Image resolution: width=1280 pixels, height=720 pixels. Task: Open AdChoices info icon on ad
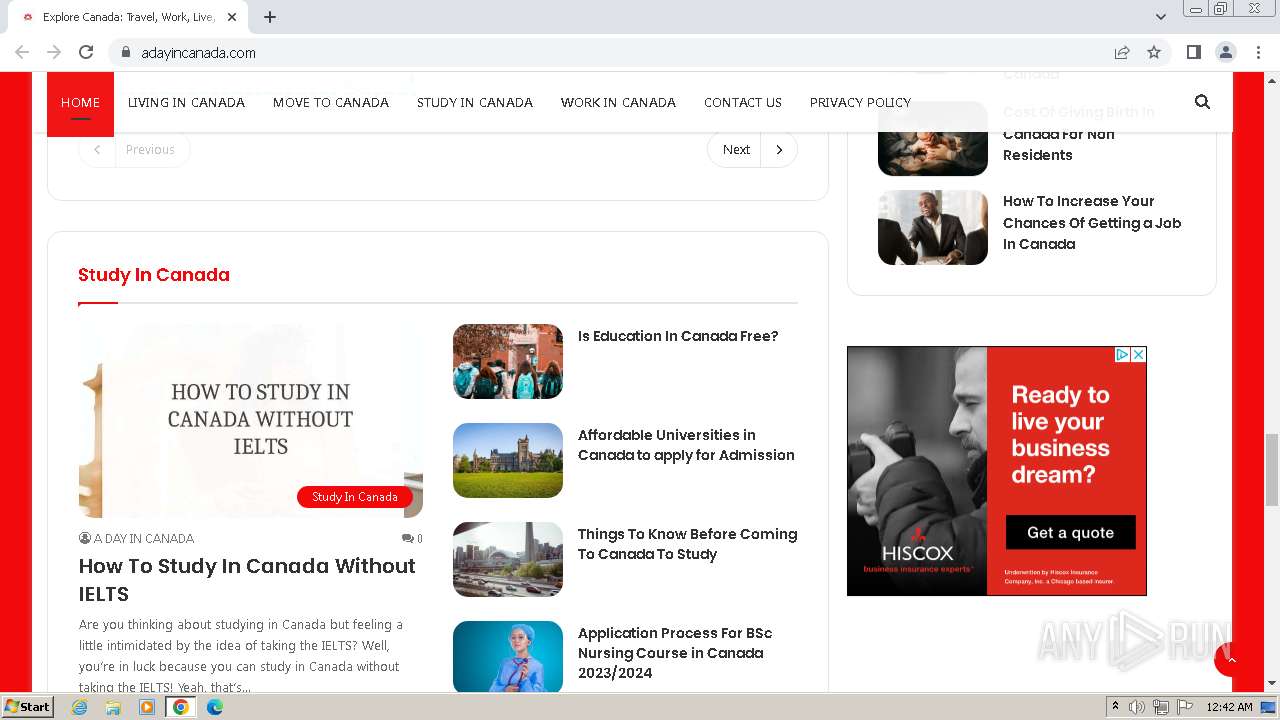click(1122, 355)
